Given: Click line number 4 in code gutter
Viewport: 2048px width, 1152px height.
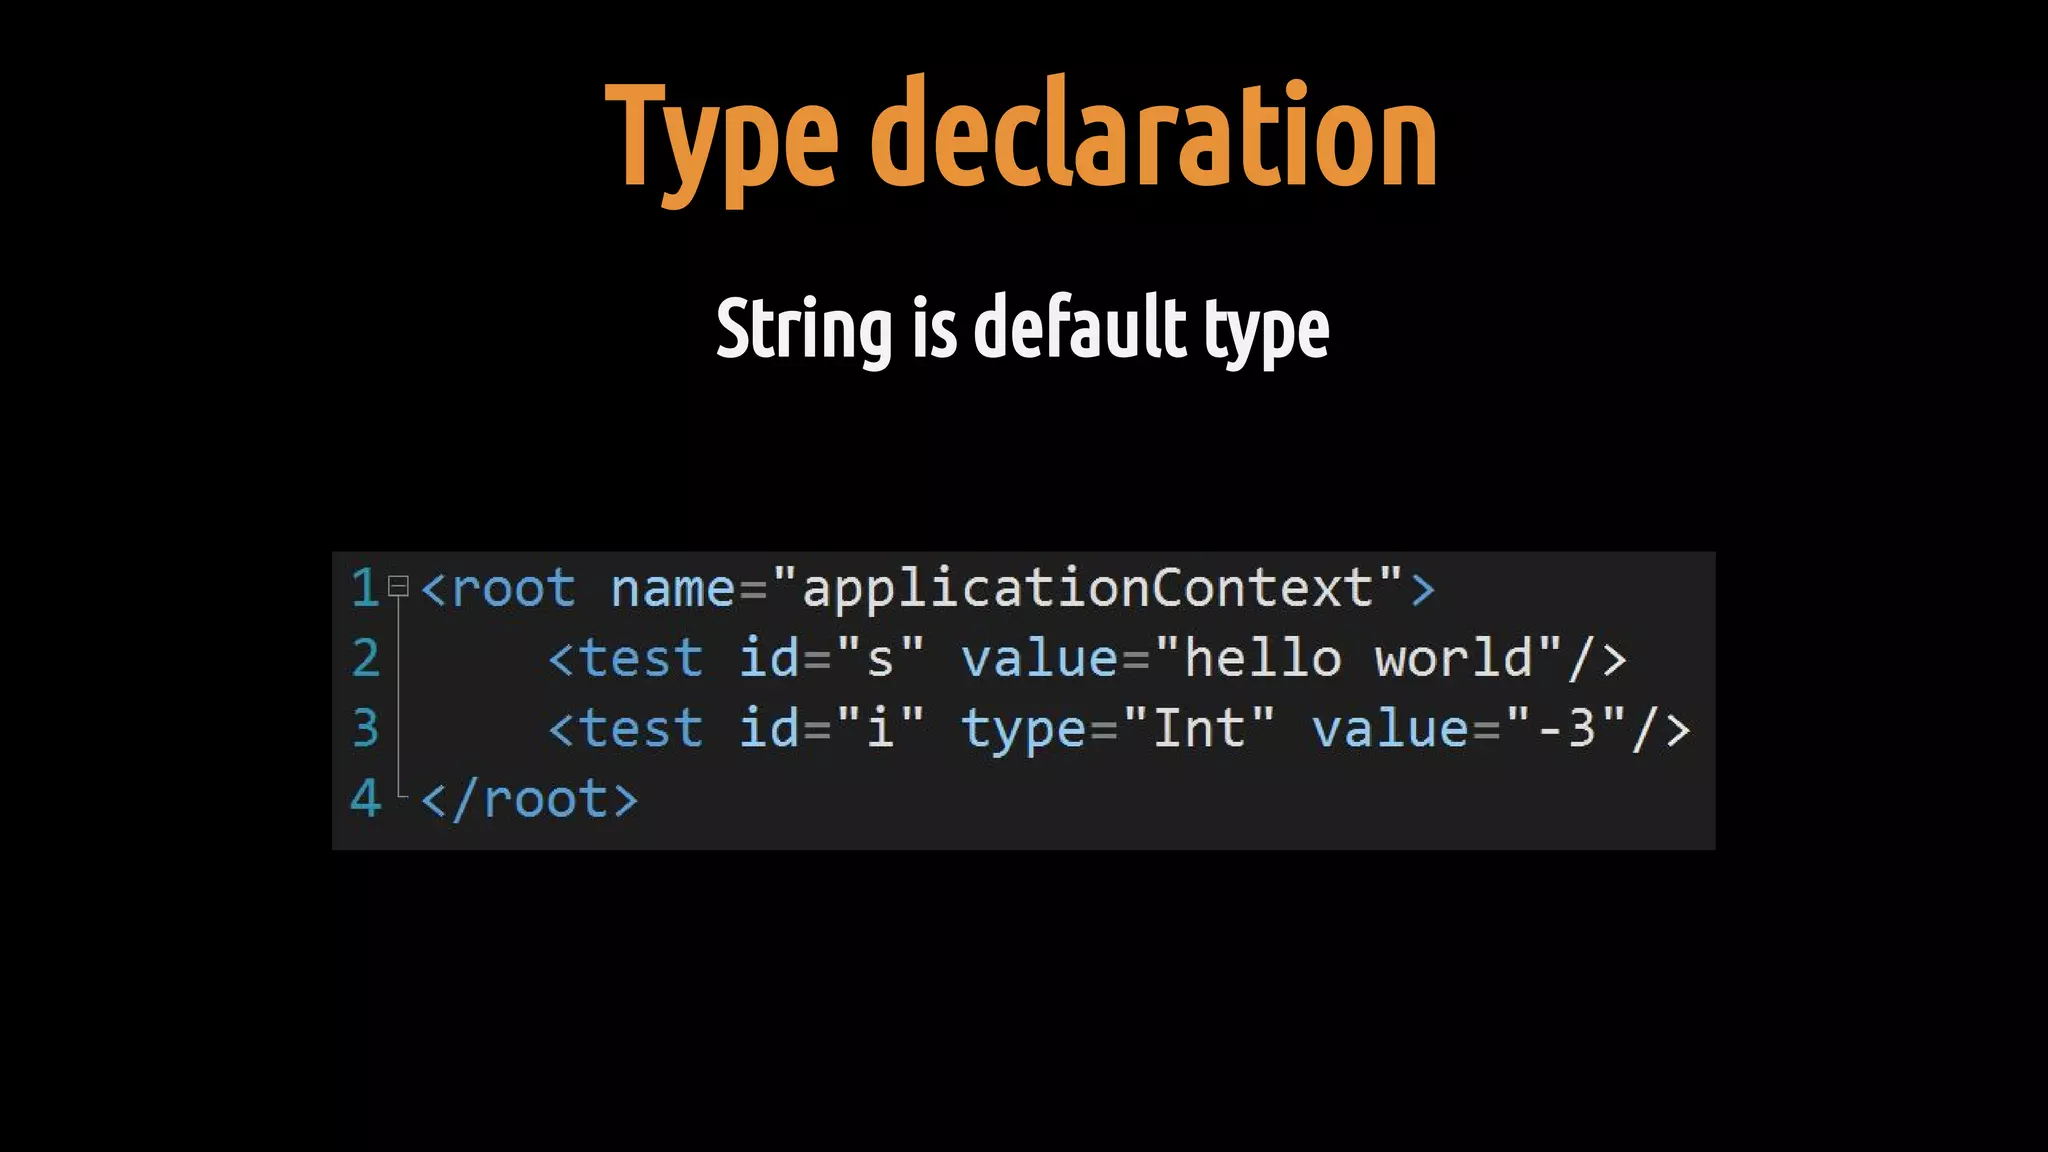Looking at the screenshot, I should click(x=365, y=798).
